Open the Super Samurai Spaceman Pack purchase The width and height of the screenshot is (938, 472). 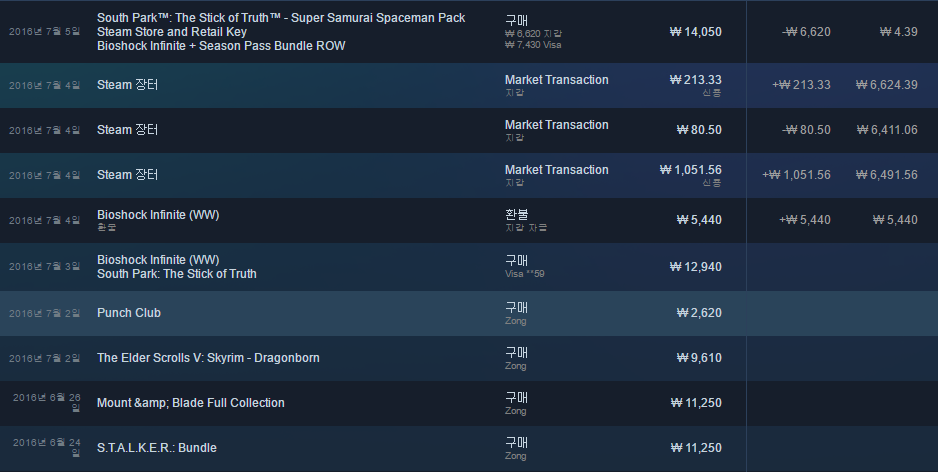(x=281, y=18)
